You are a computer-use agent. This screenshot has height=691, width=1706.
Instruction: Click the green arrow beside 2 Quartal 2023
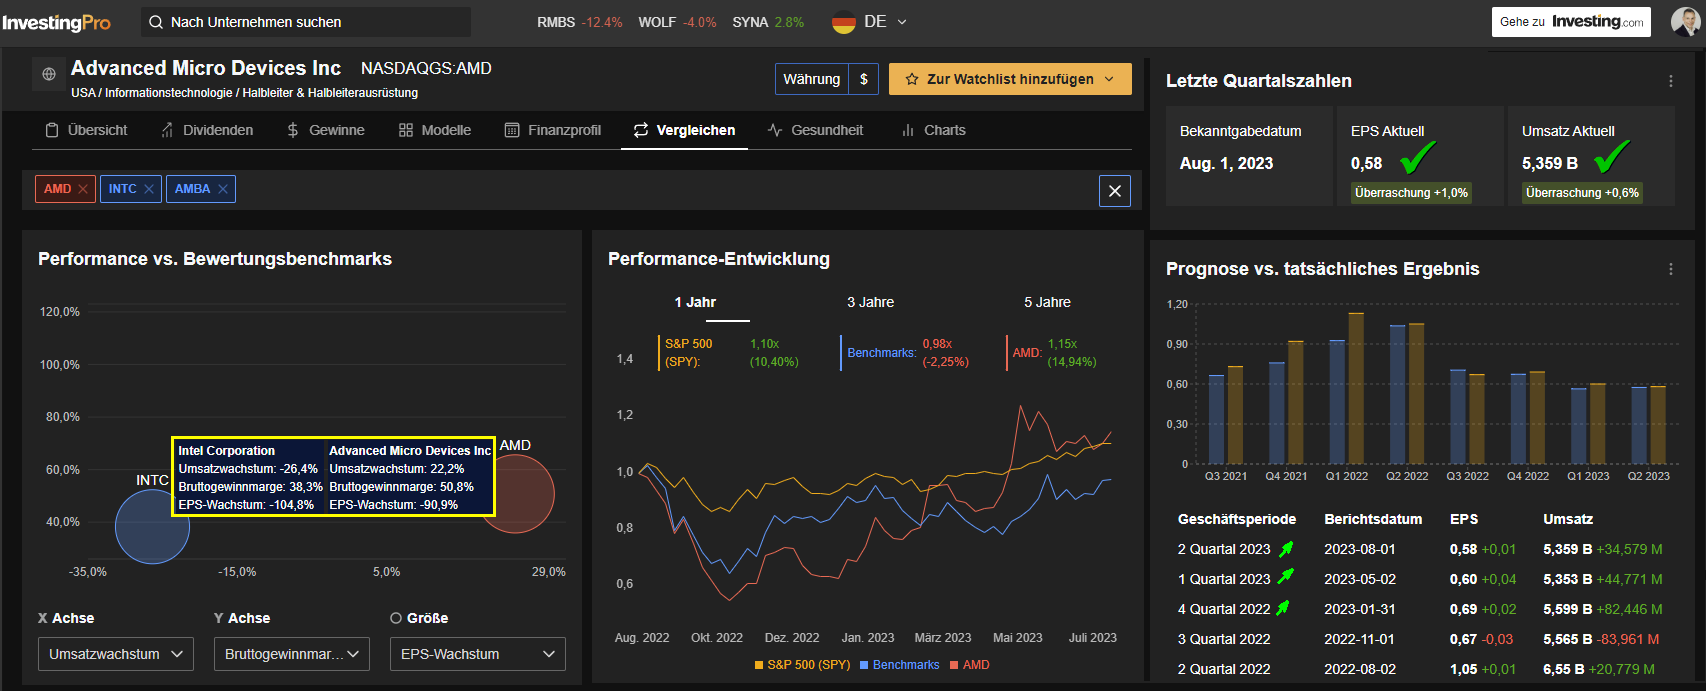point(1286,548)
